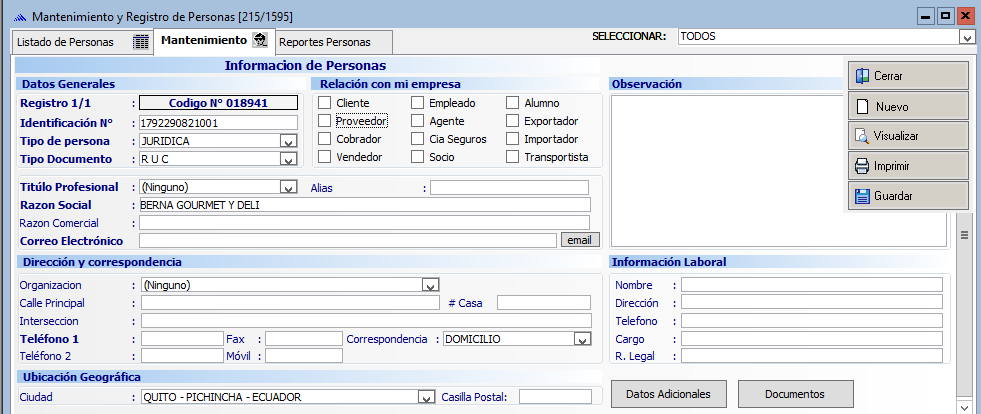Viewport: 981px width, 414px height.
Task: Switch to Reportes Personas tab
Action: coord(324,42)
